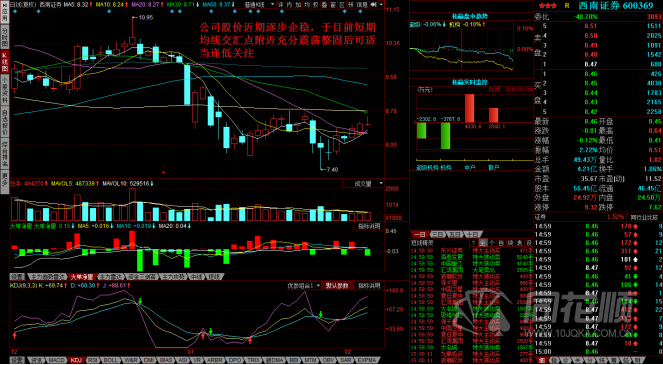Click the 全 filter icon in 短线精灵
663x365 pixels.
(482, 243)
